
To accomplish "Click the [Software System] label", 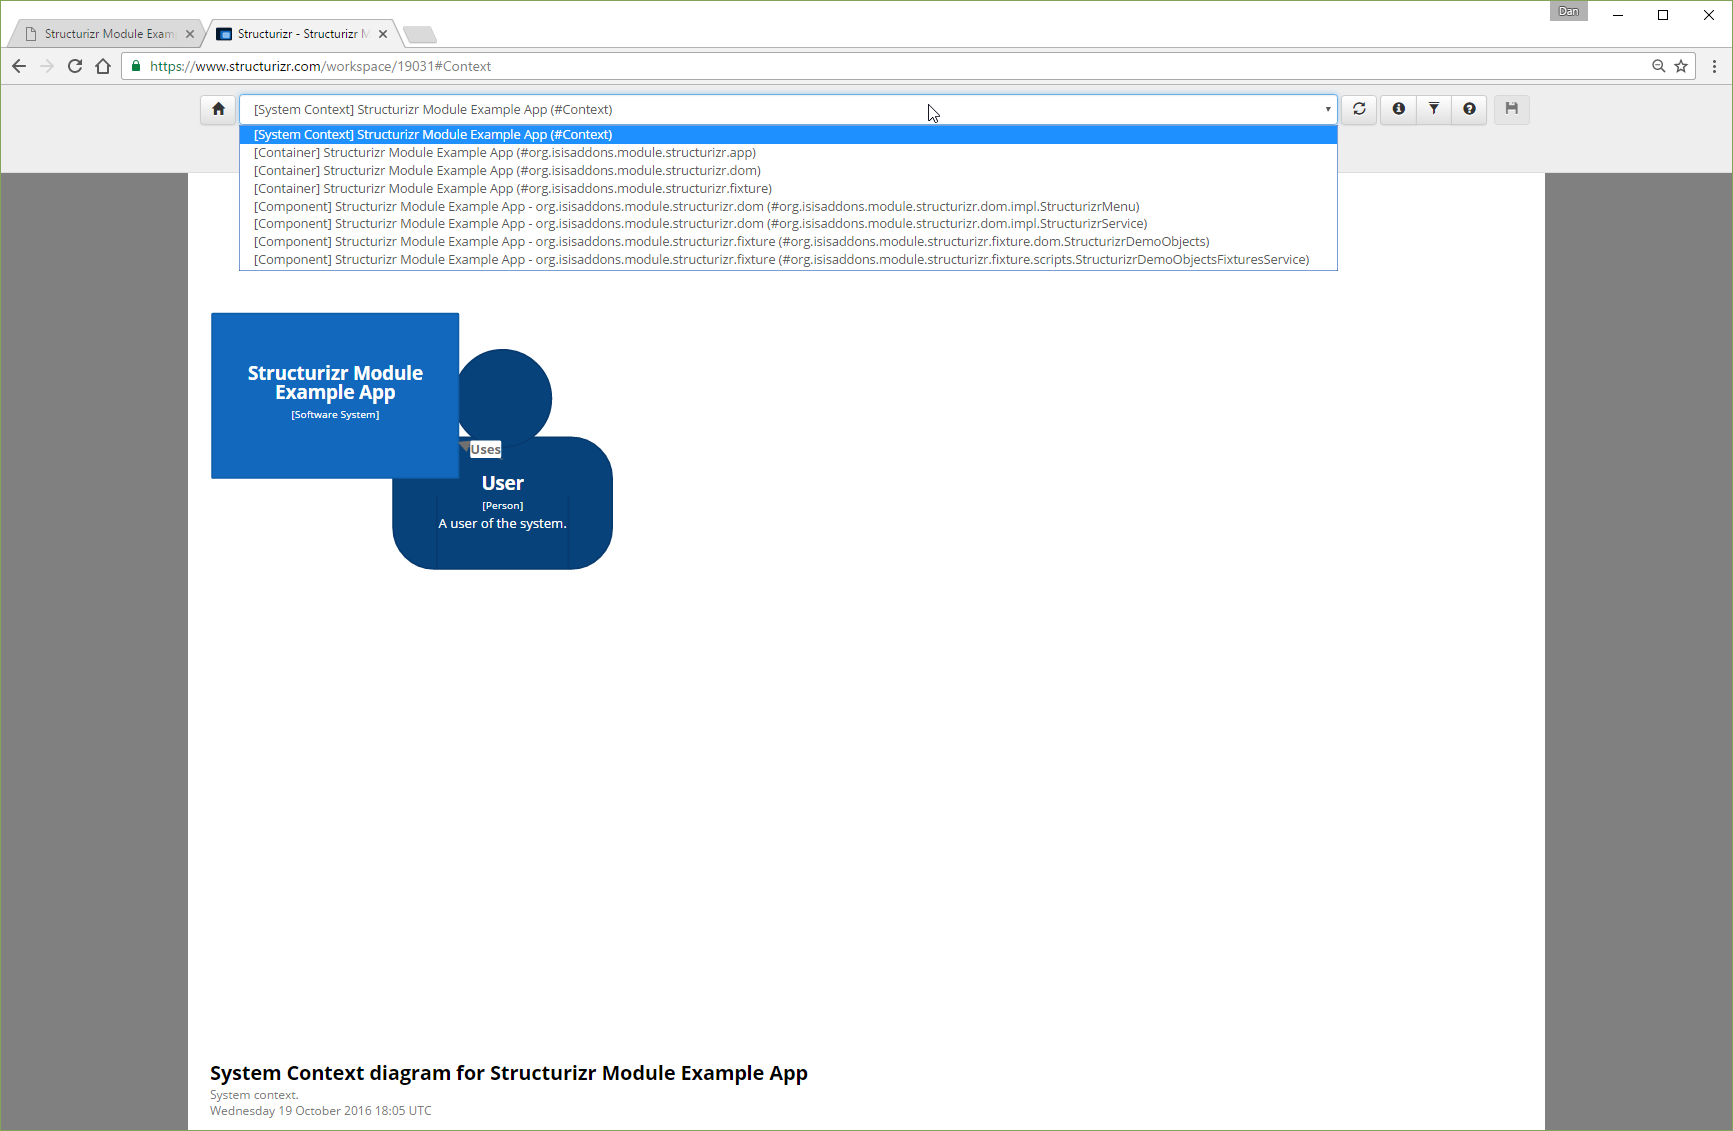I will point(335,415).
